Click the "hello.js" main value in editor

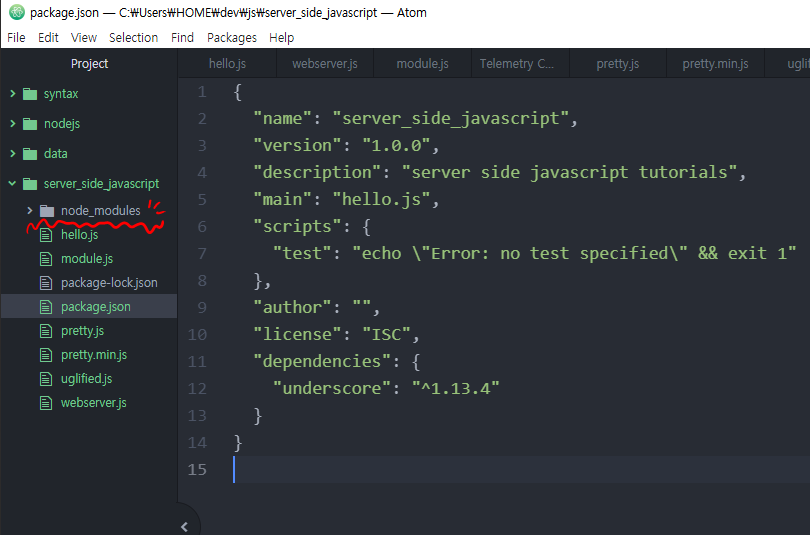[381, 199]
